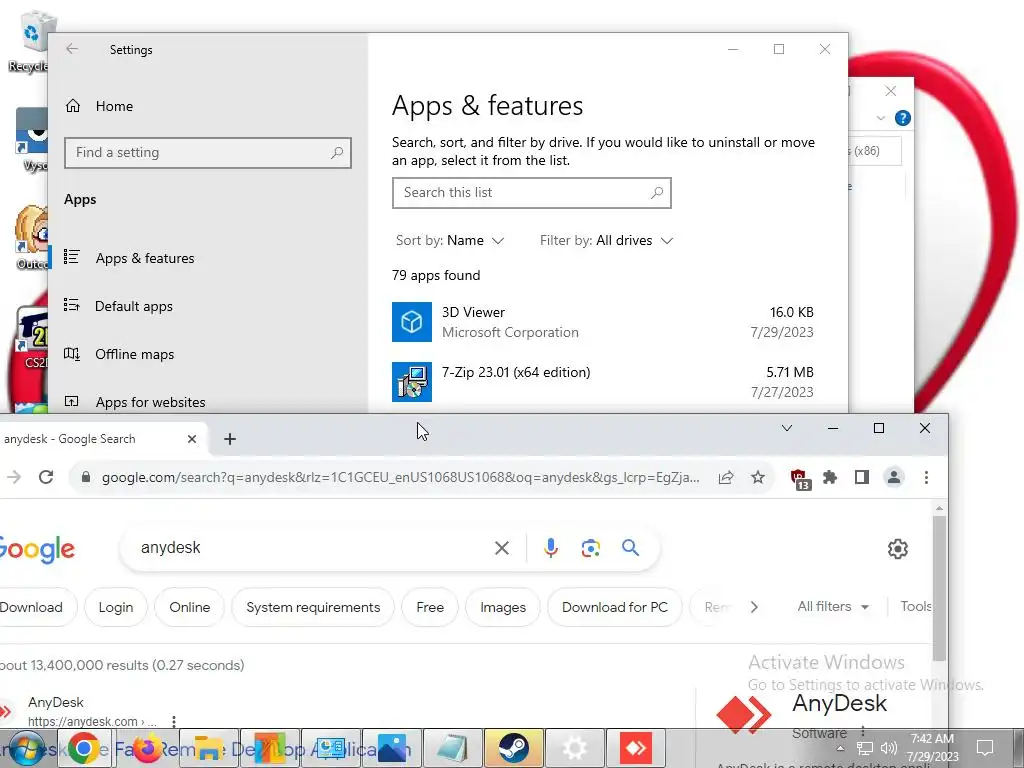Open the volume tray icon
This screenshot has width=1024, height=768.
pyautogui.click(x=888, y=748)
